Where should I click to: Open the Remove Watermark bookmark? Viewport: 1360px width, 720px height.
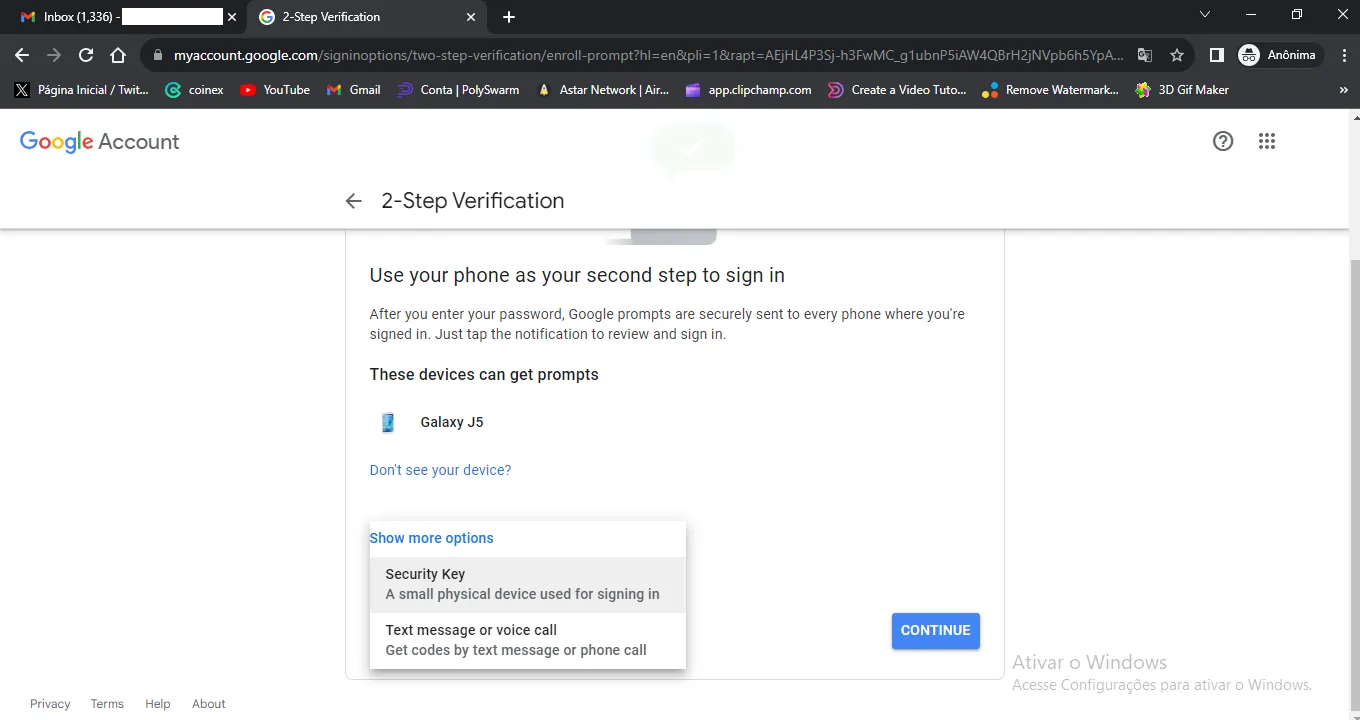pyautogui.click(x=1050, y=90)
